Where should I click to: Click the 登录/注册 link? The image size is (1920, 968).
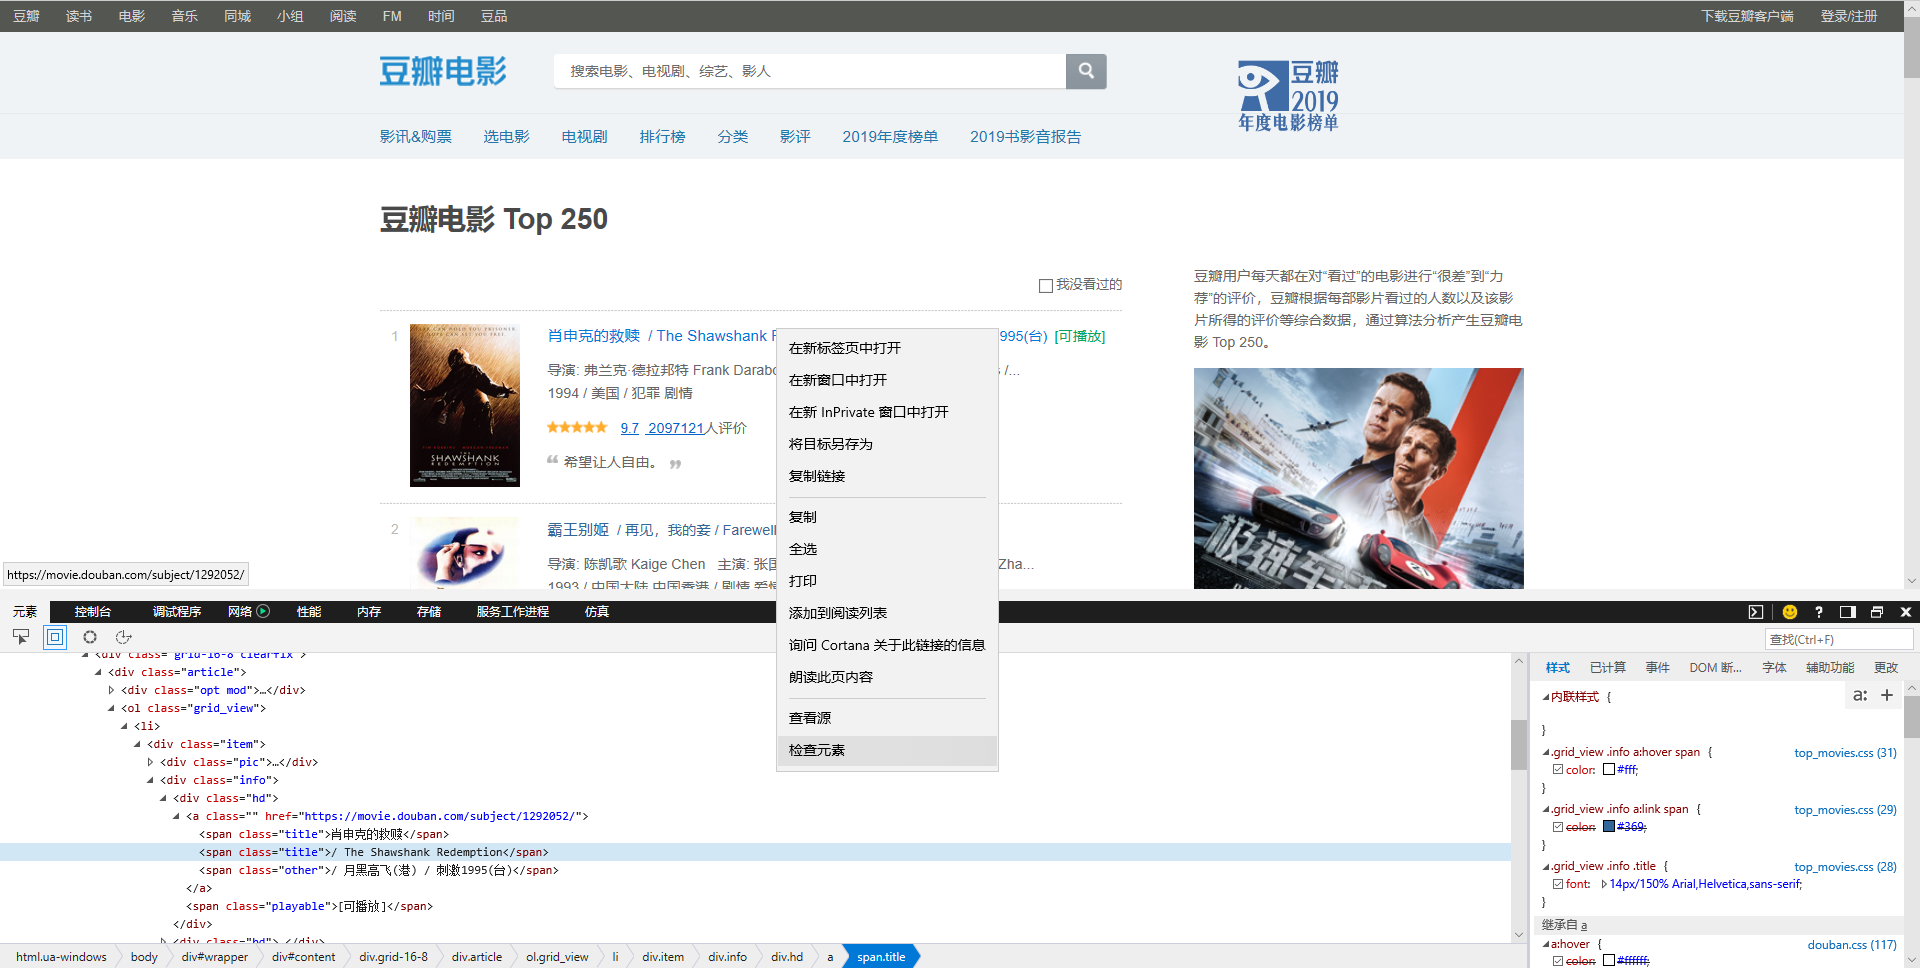(x=1849, y=16)
